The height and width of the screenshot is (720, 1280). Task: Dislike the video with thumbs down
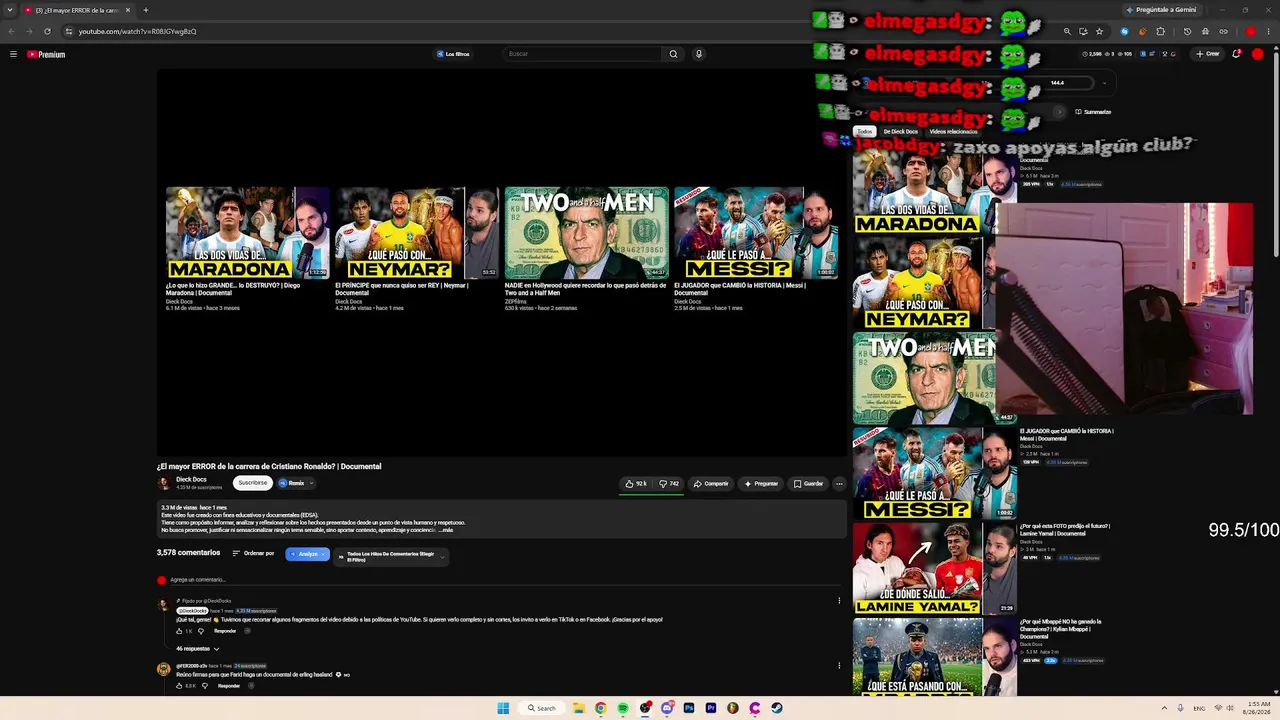click(x=669, y=484)
